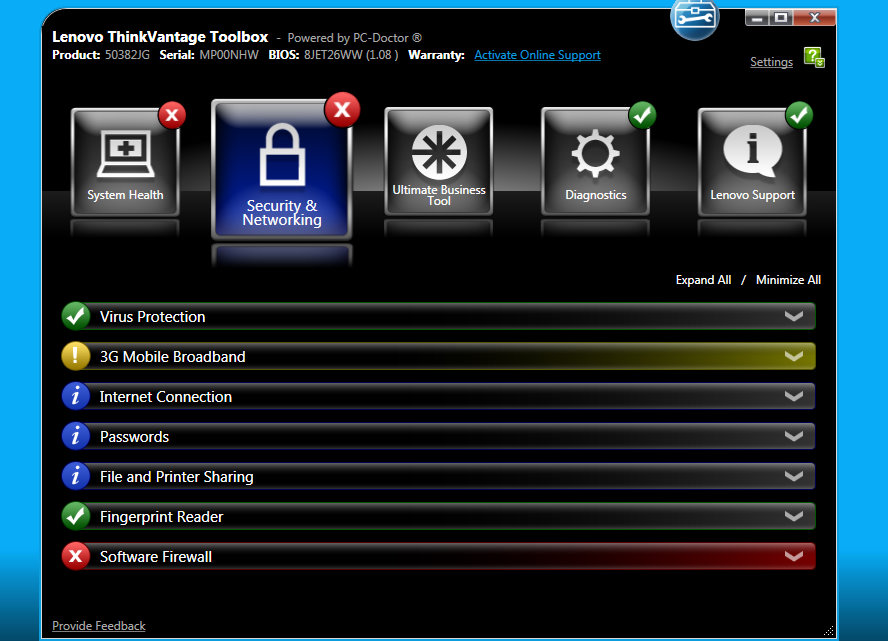This screenshot has width=888, height=641.
Task: Click the BIOS version 8JET26WW text
Action: coord(333,55)
